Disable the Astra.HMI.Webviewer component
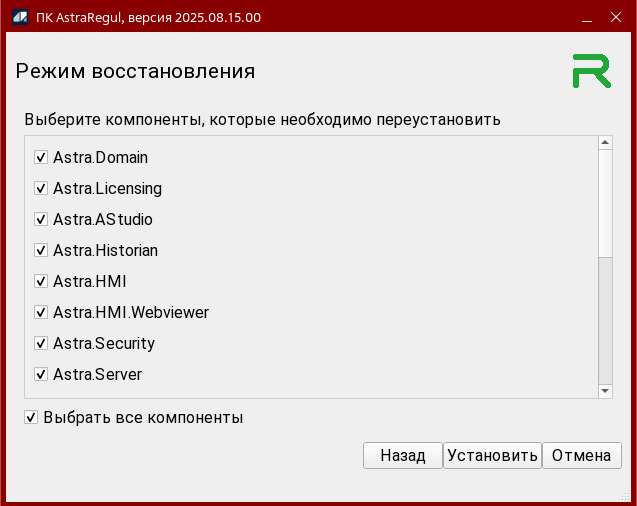This screenshot has height=506, width=637. tap(41, 313)
